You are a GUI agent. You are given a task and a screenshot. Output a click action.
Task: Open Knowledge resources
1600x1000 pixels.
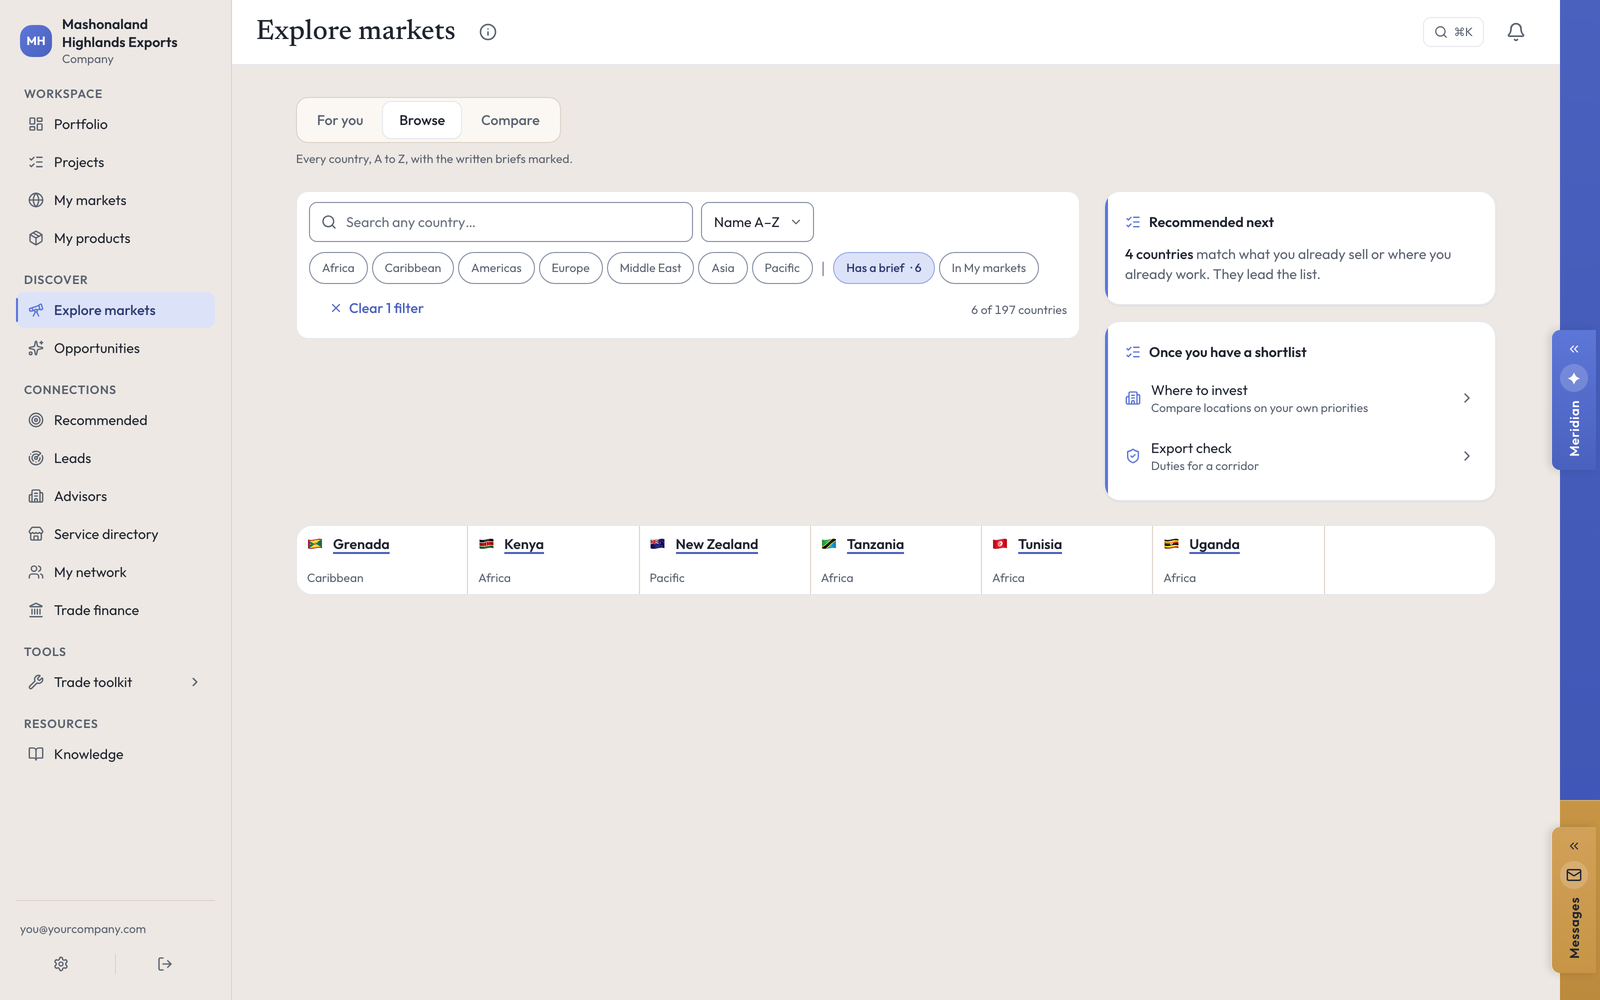tap(115, 754)
